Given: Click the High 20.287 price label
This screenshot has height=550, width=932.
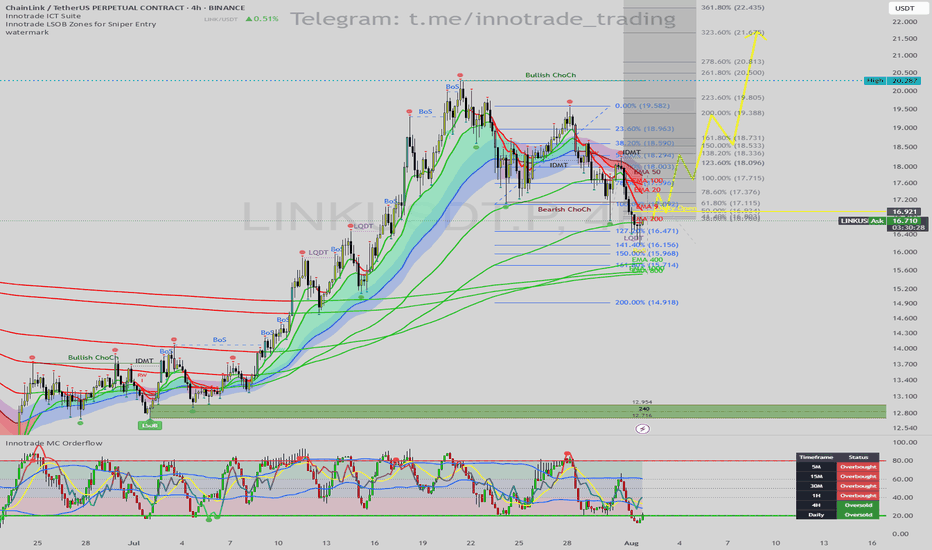Looking at the screenshot, I should click(x=893, y=80).
